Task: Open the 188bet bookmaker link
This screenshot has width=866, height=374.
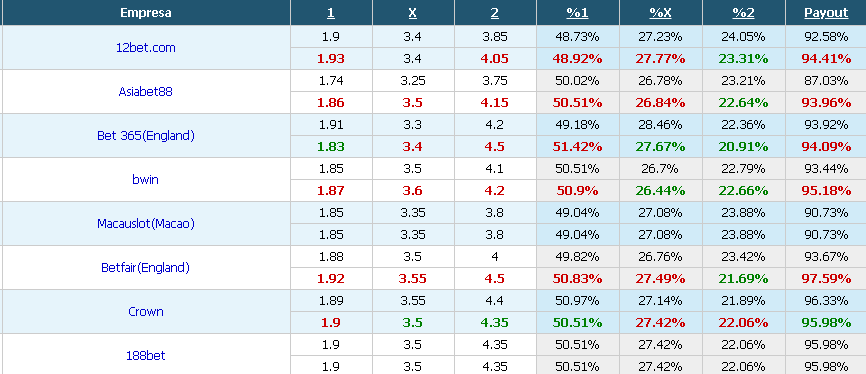Action: coord(145,356)
